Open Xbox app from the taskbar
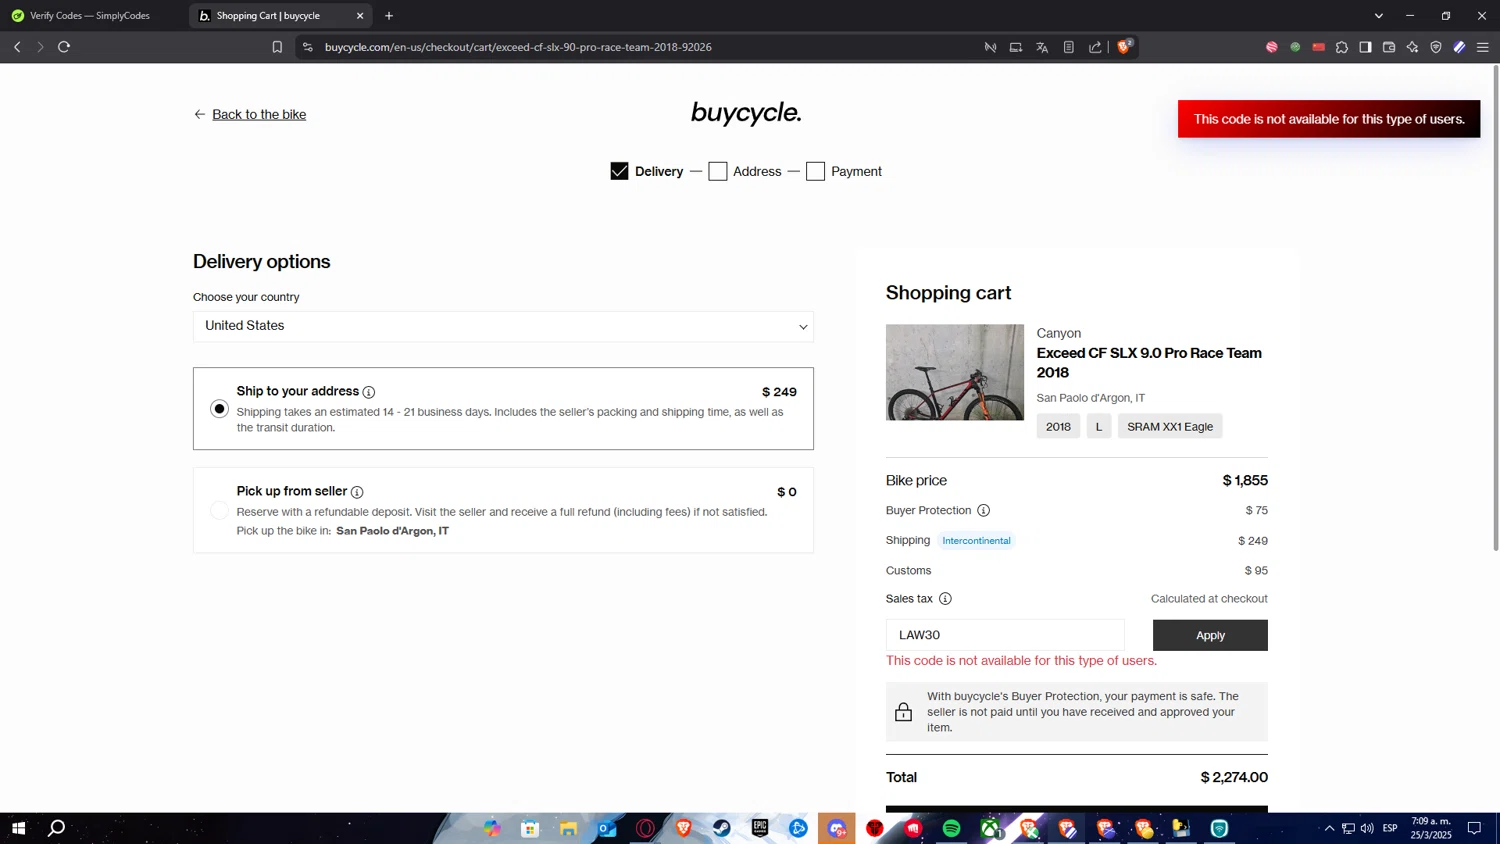The width and height of the screenshot is (1500, 844). tap(990, 828)
